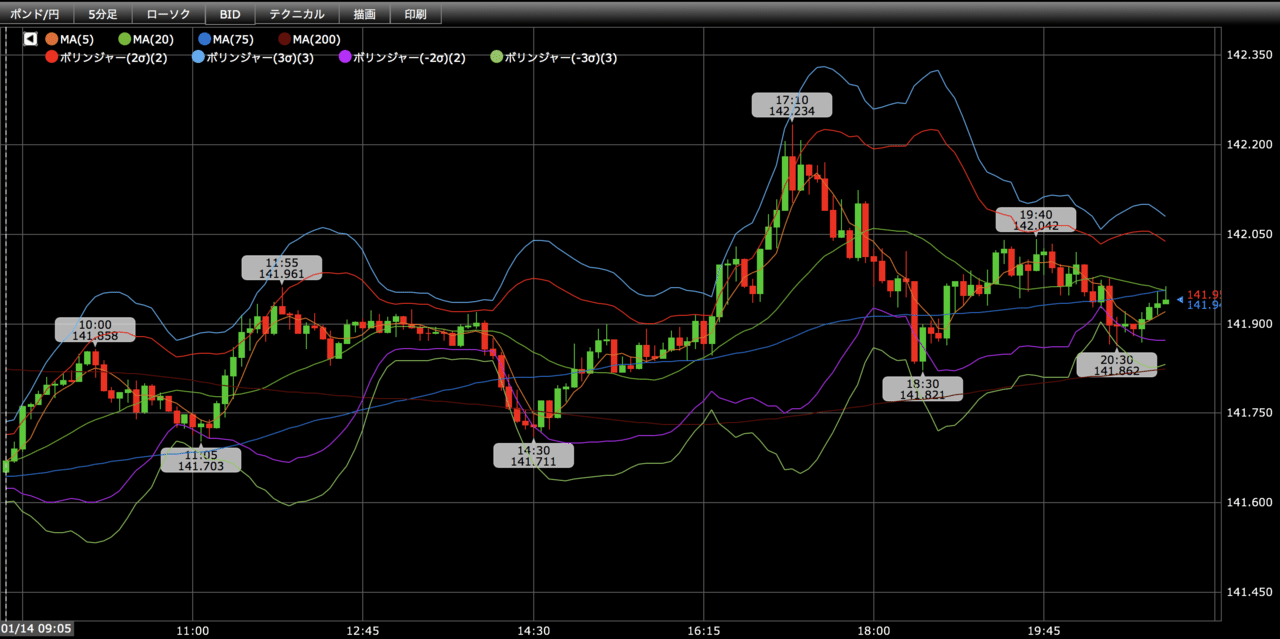Open the ローソク chart type dropdown
This screenshot has width=1280, height=639.
tap(168, 14)
